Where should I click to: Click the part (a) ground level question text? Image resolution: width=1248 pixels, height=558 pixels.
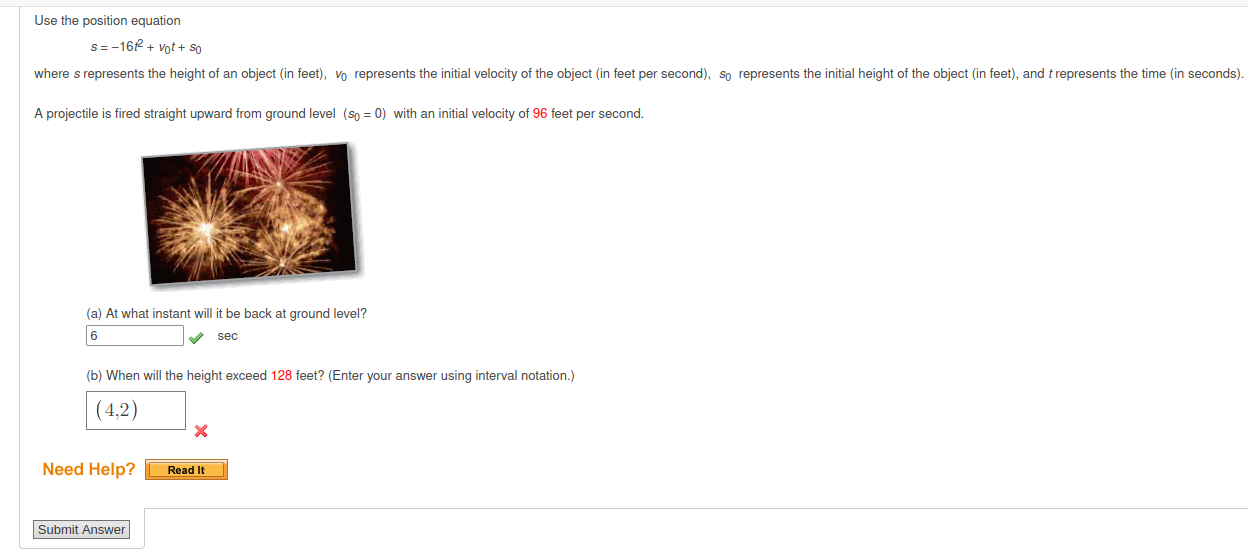pyautogui.click(x=226, y=314)
